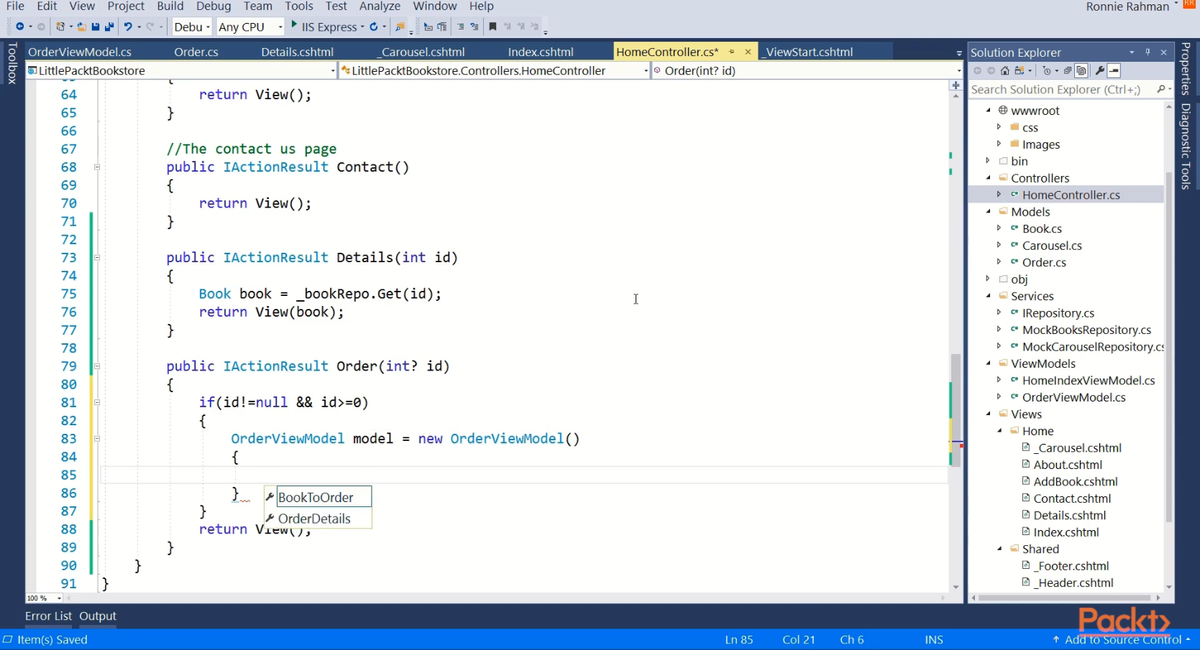Toggle Show All Files in Solution Explorer

point(1081,71)
